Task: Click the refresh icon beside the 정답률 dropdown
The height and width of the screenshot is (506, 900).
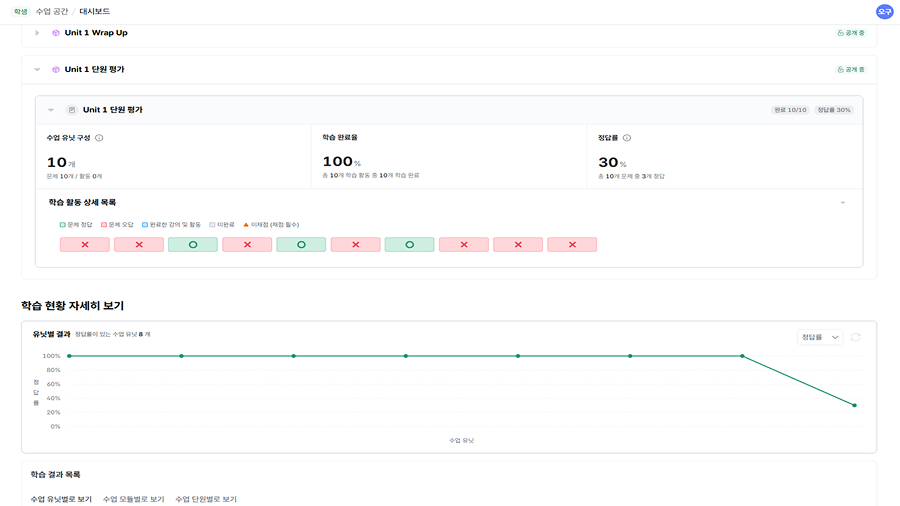Action: click(855, 337)
